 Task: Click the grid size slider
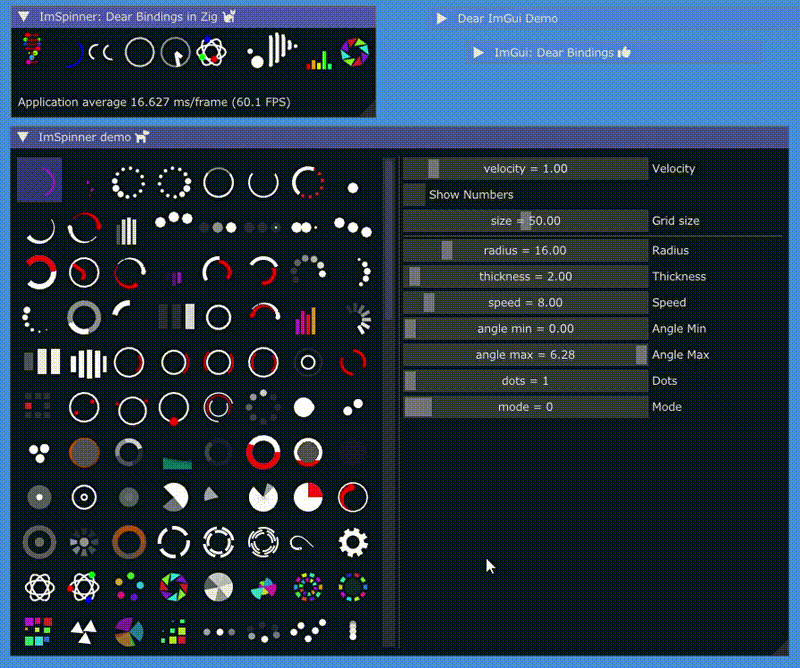tap(526, 220)
